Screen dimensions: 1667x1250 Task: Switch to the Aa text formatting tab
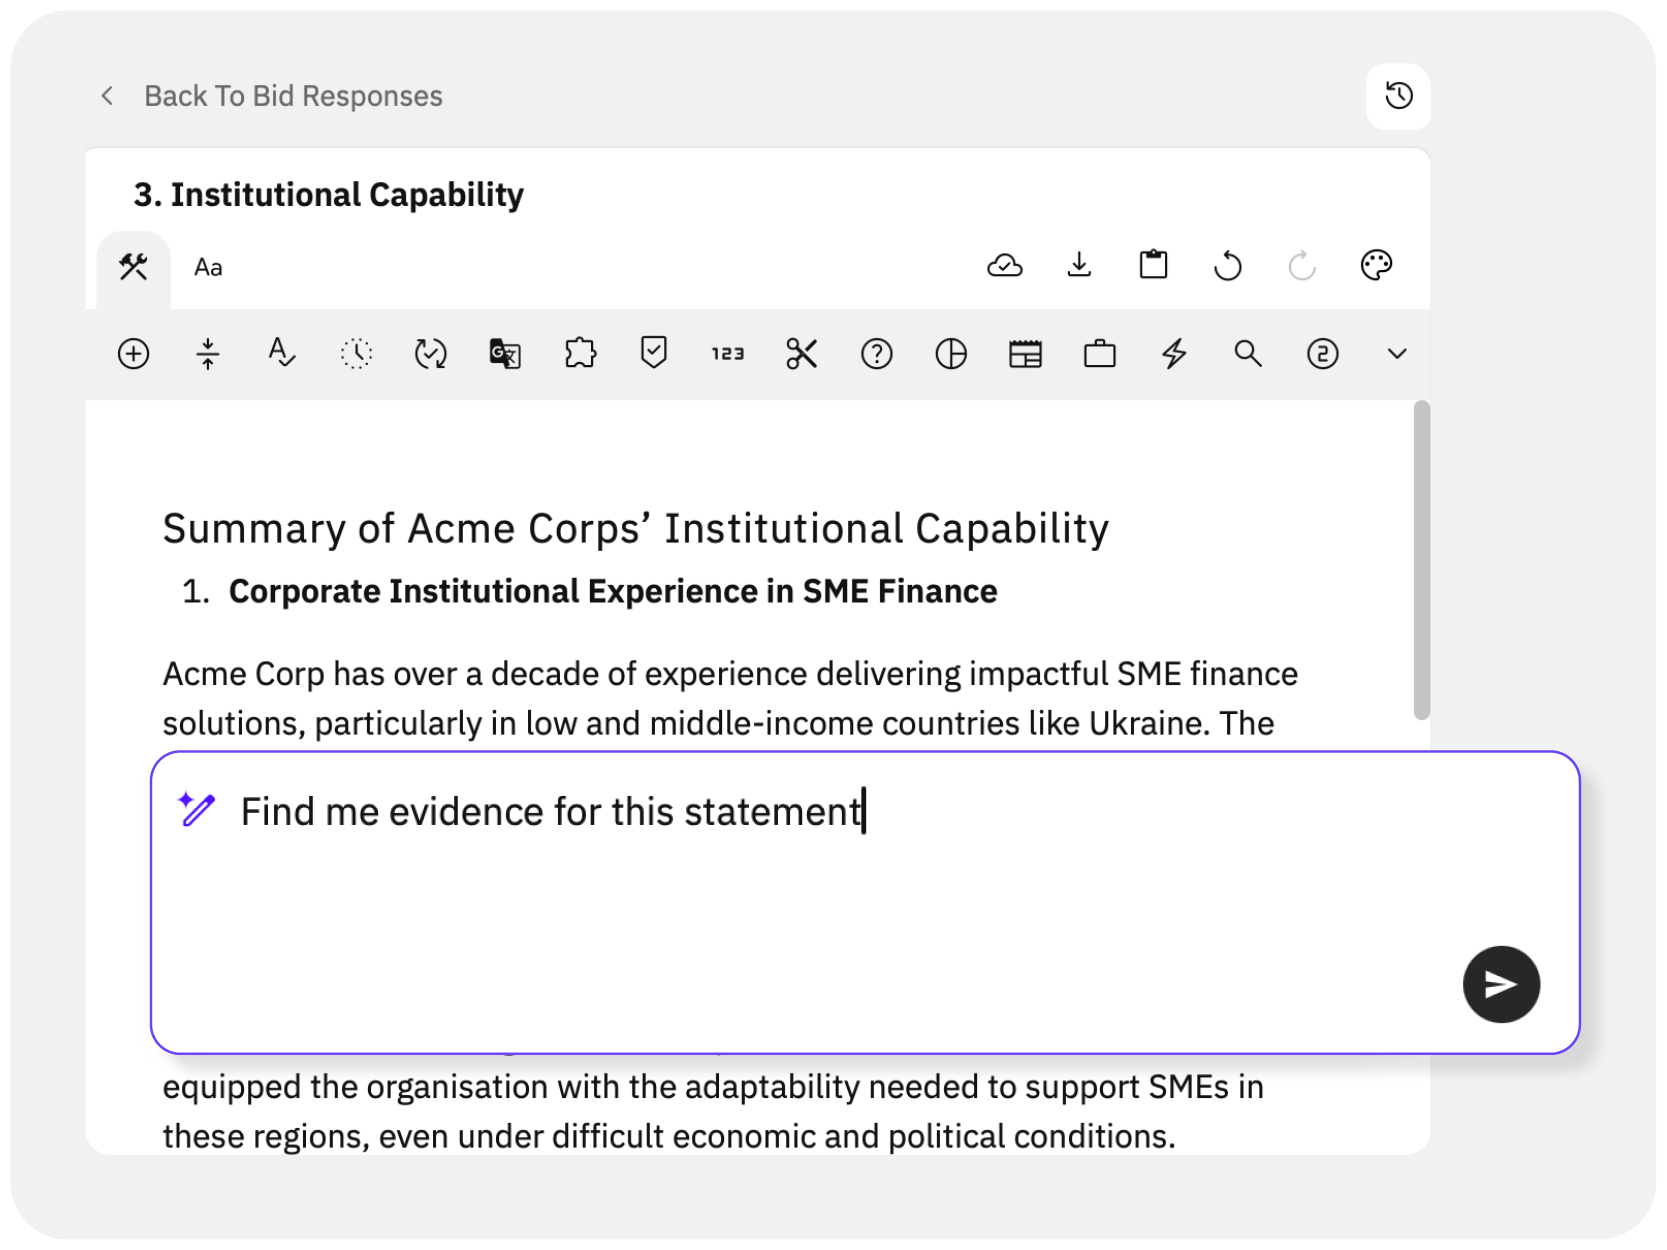pyautogui.click(x=208, y=267)
